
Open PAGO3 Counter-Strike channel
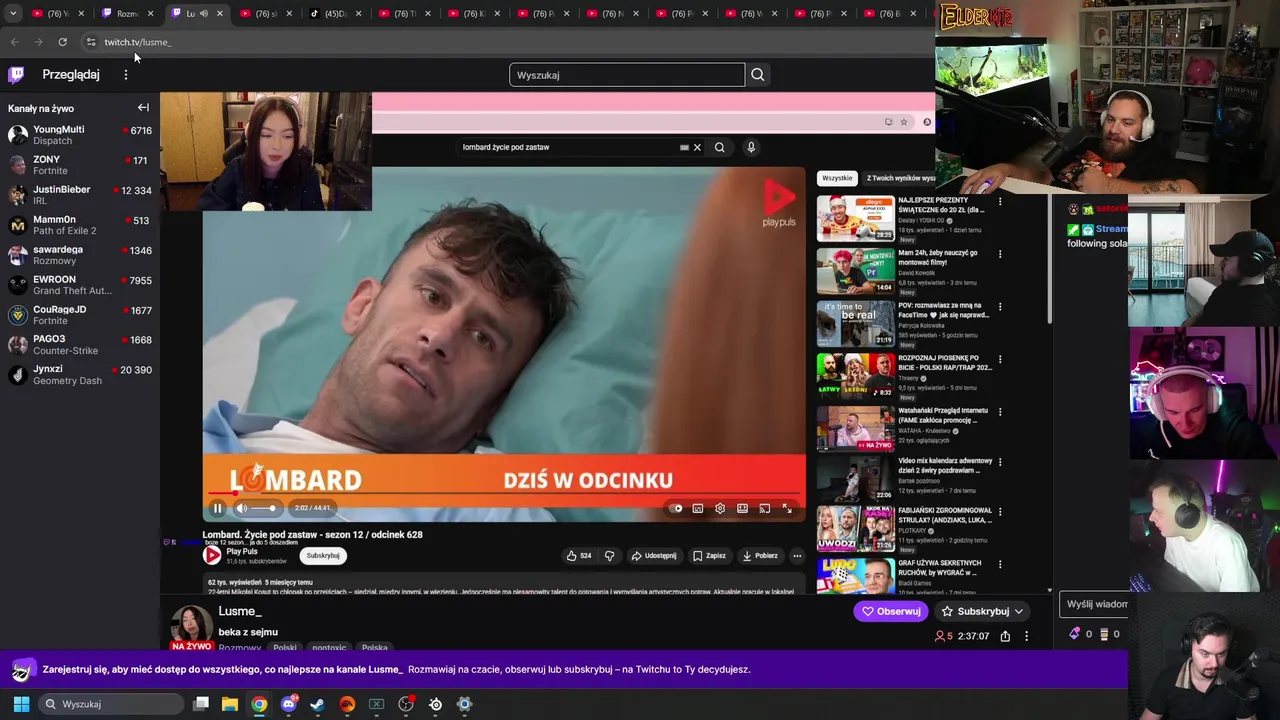[80, 345]
